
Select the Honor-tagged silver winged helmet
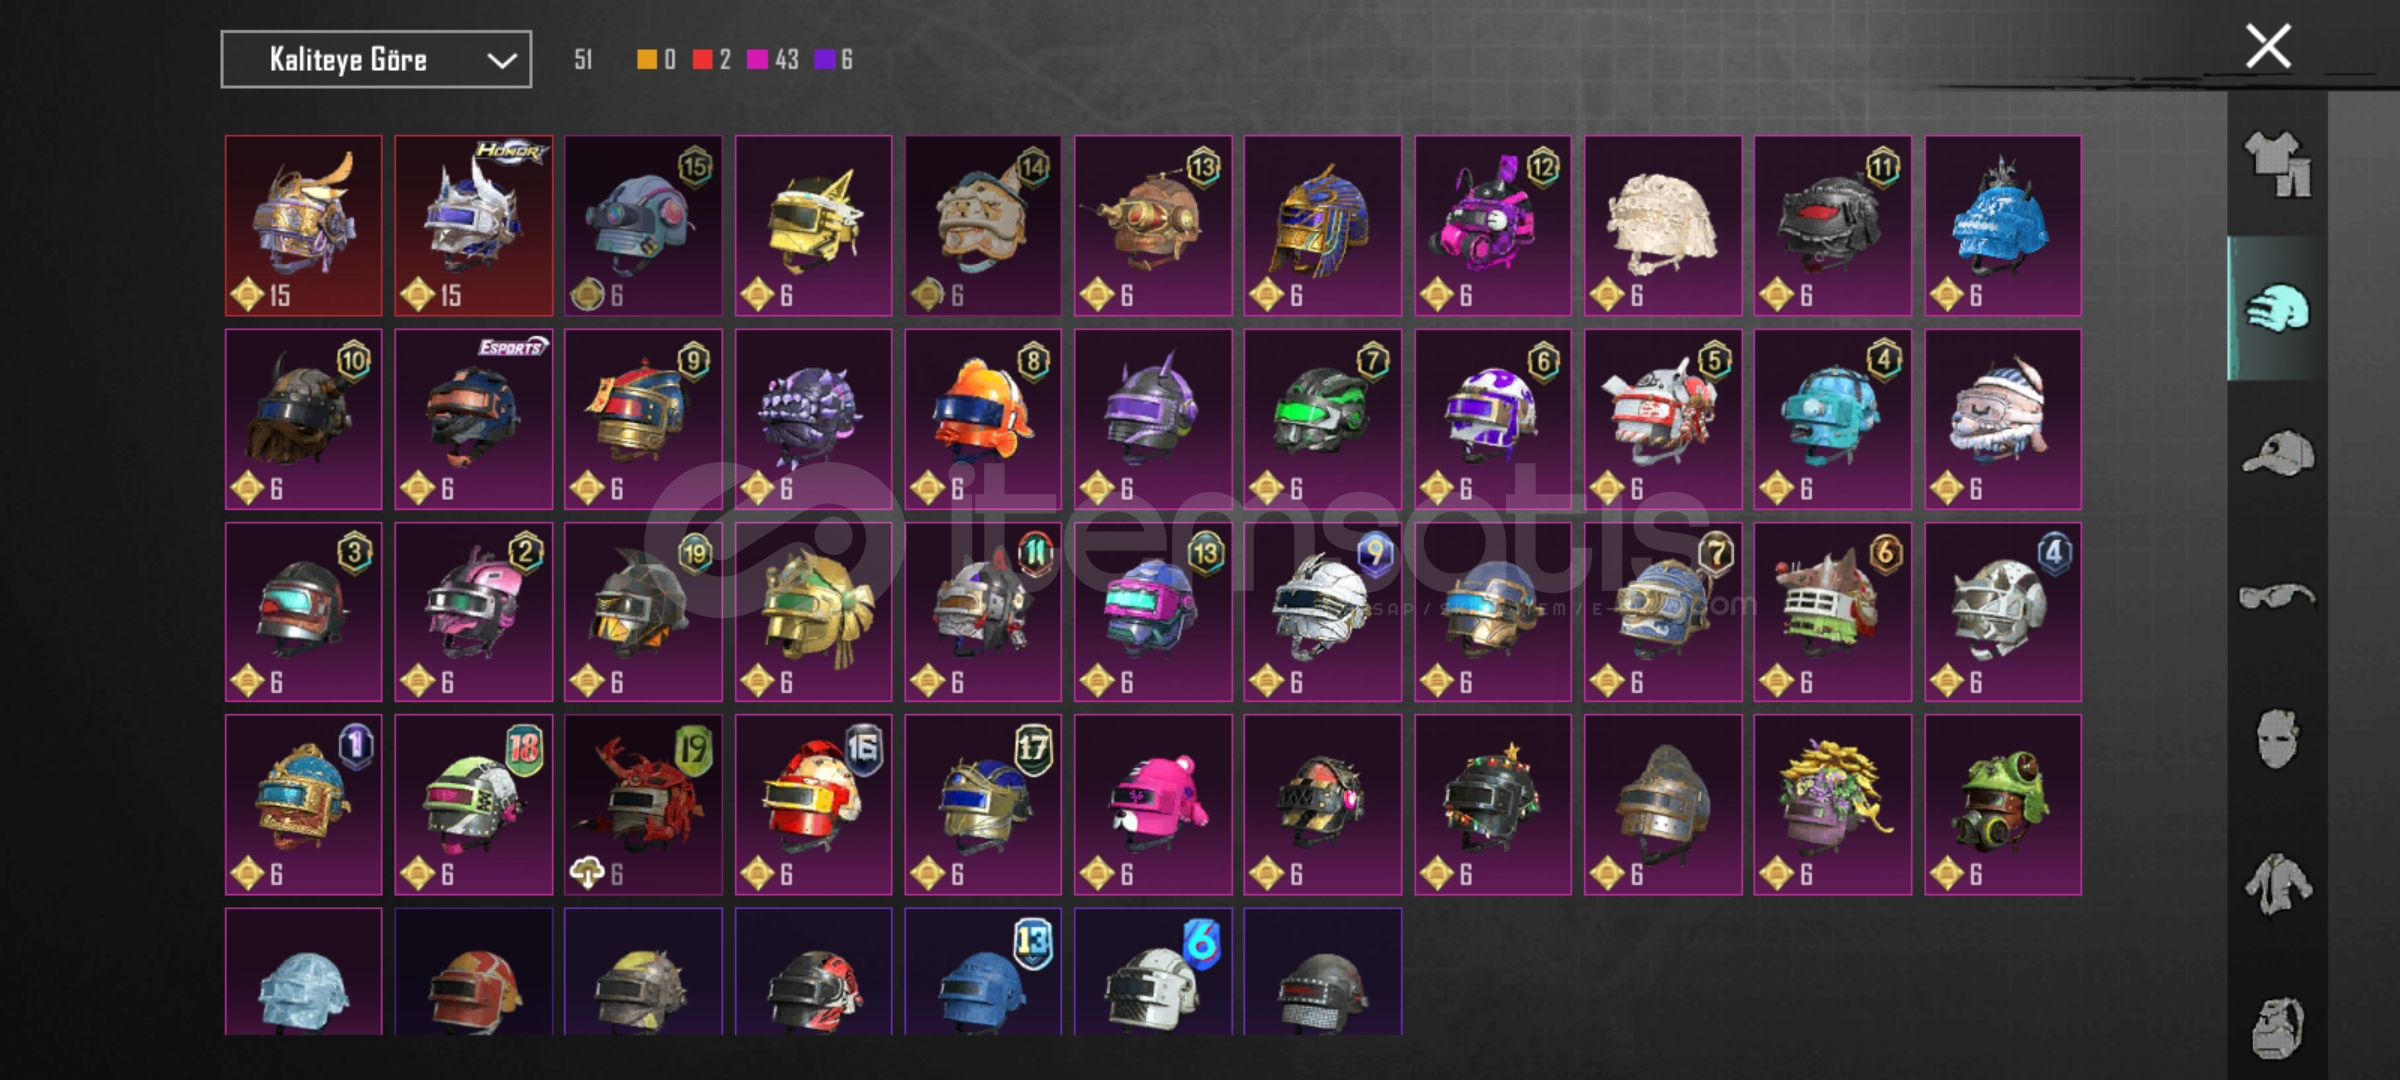(x=474, y=226)
